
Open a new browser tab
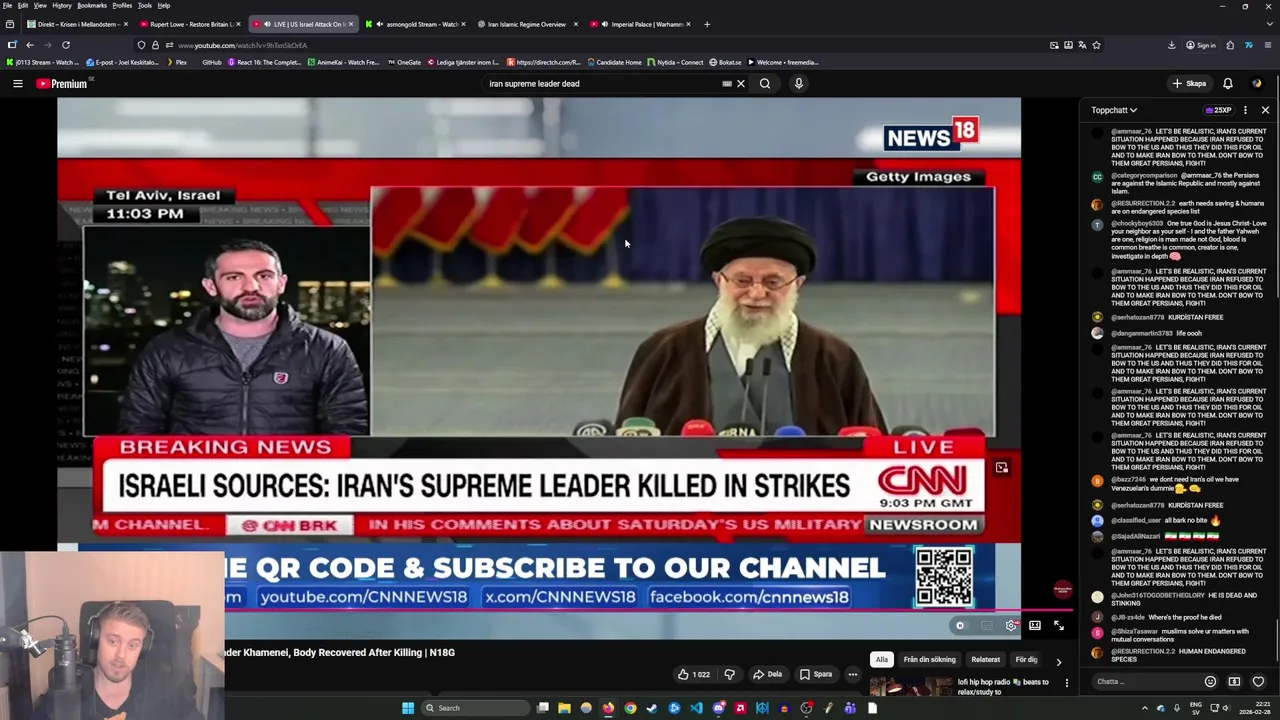pyautogui.click(x=707, y=24)
